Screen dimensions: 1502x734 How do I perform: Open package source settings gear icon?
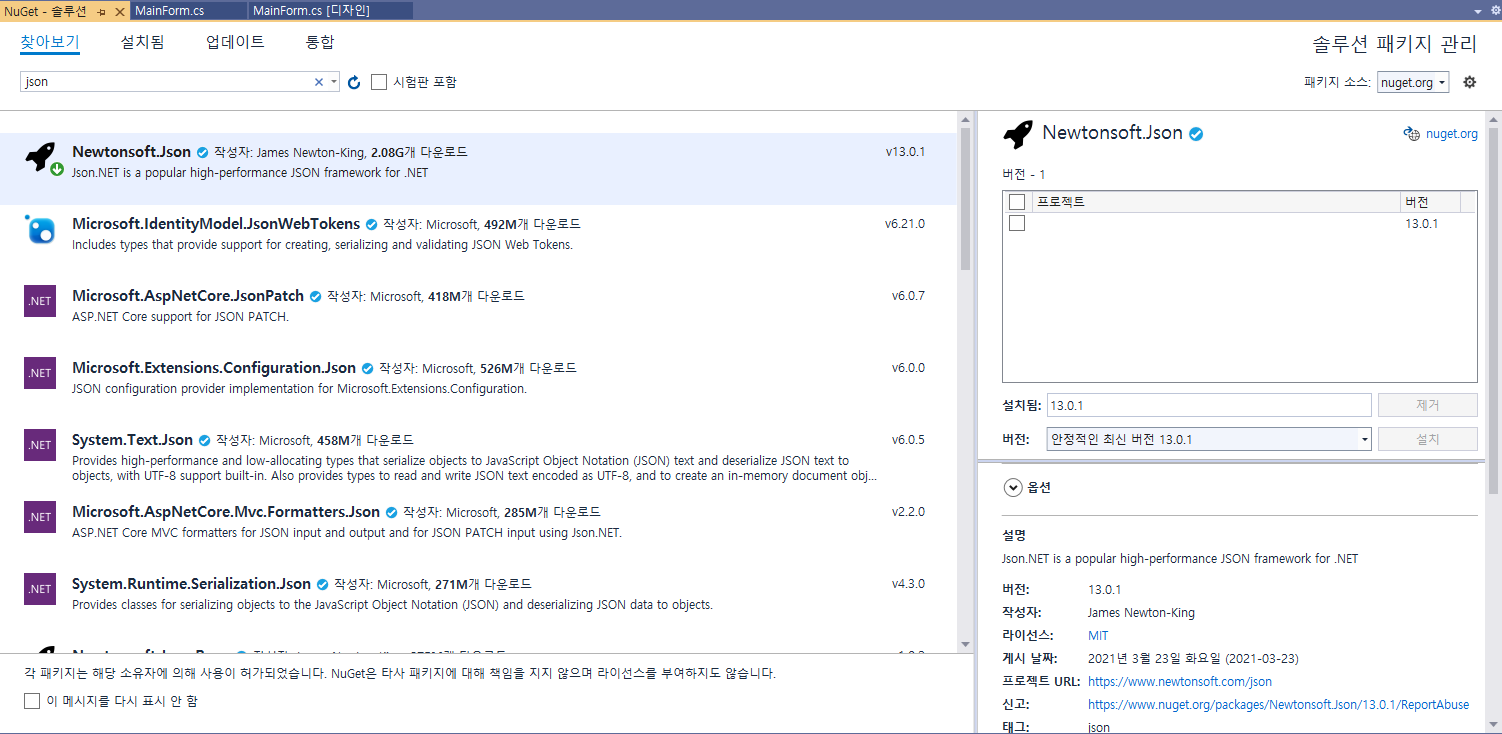pyautogui.click(x=1469, y=82)
